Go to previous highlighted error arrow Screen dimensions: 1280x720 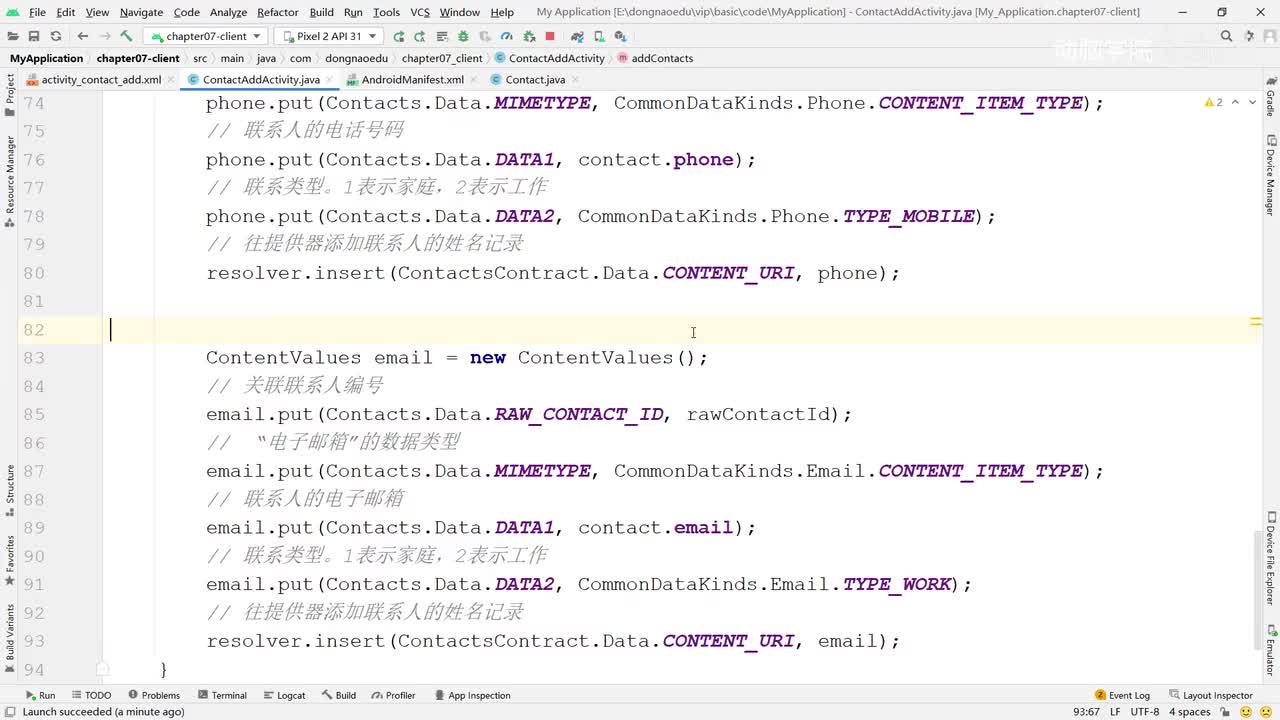point(1235,102)
